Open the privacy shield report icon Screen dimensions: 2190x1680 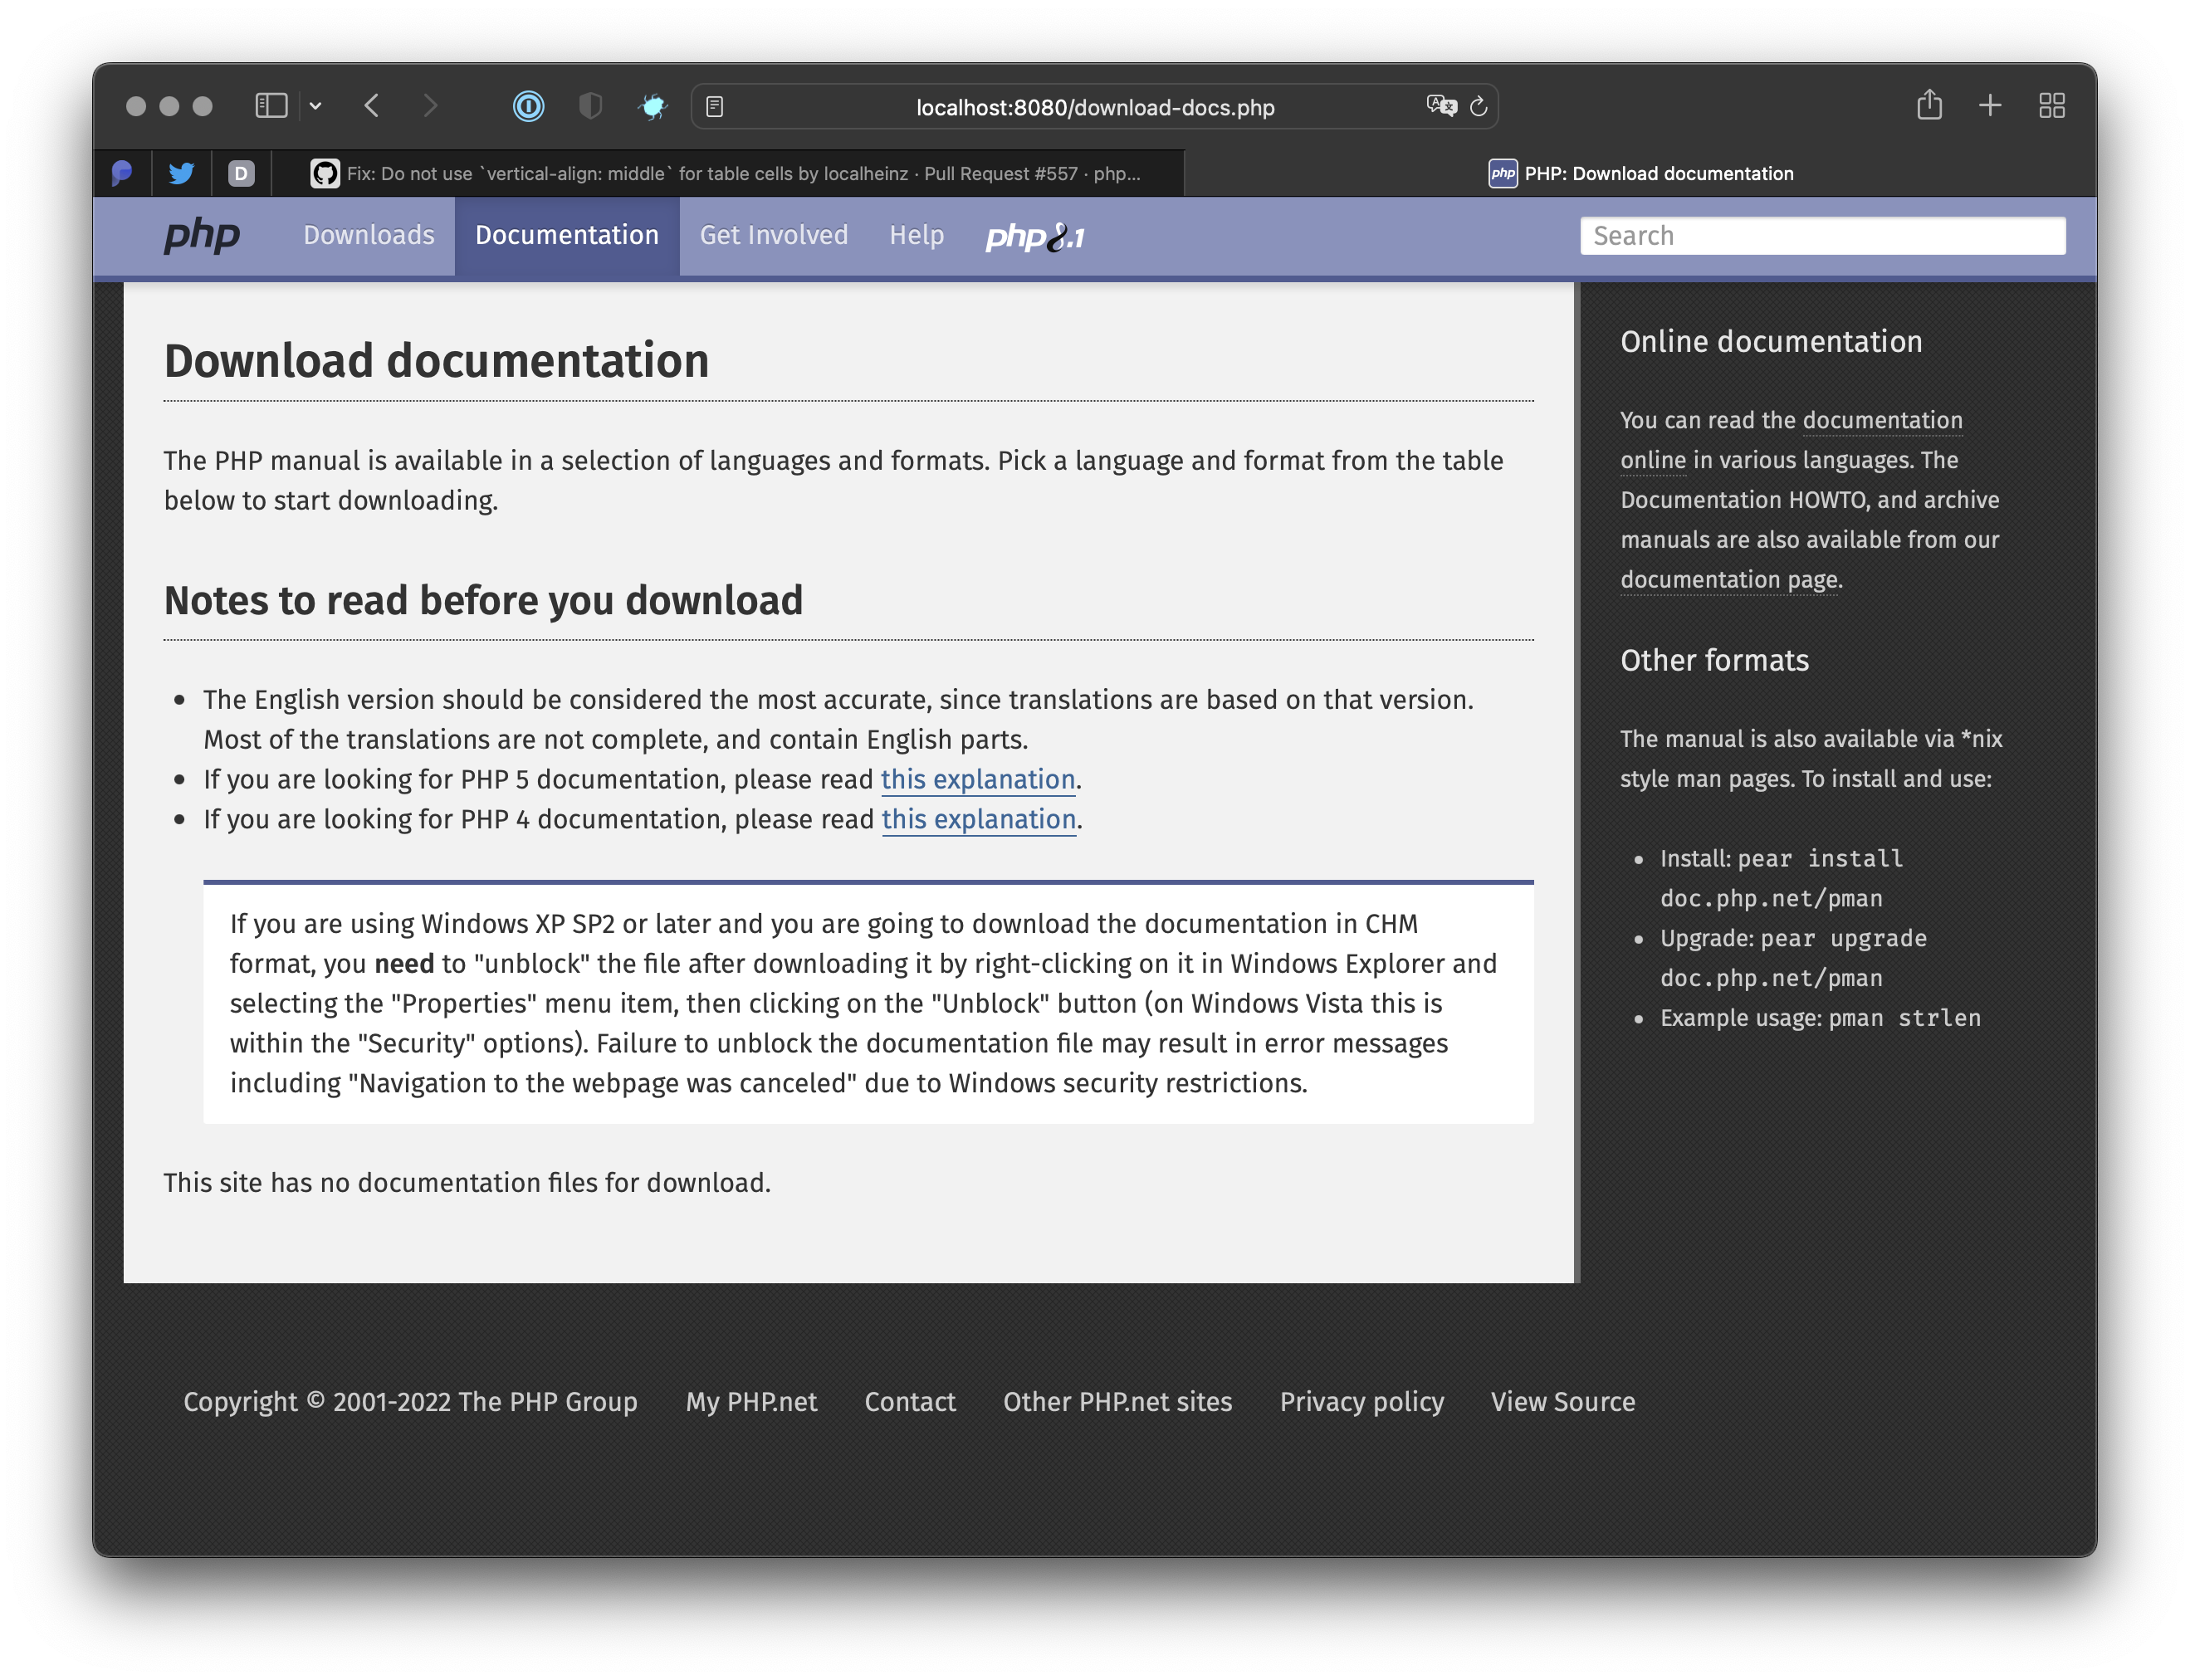590,106
